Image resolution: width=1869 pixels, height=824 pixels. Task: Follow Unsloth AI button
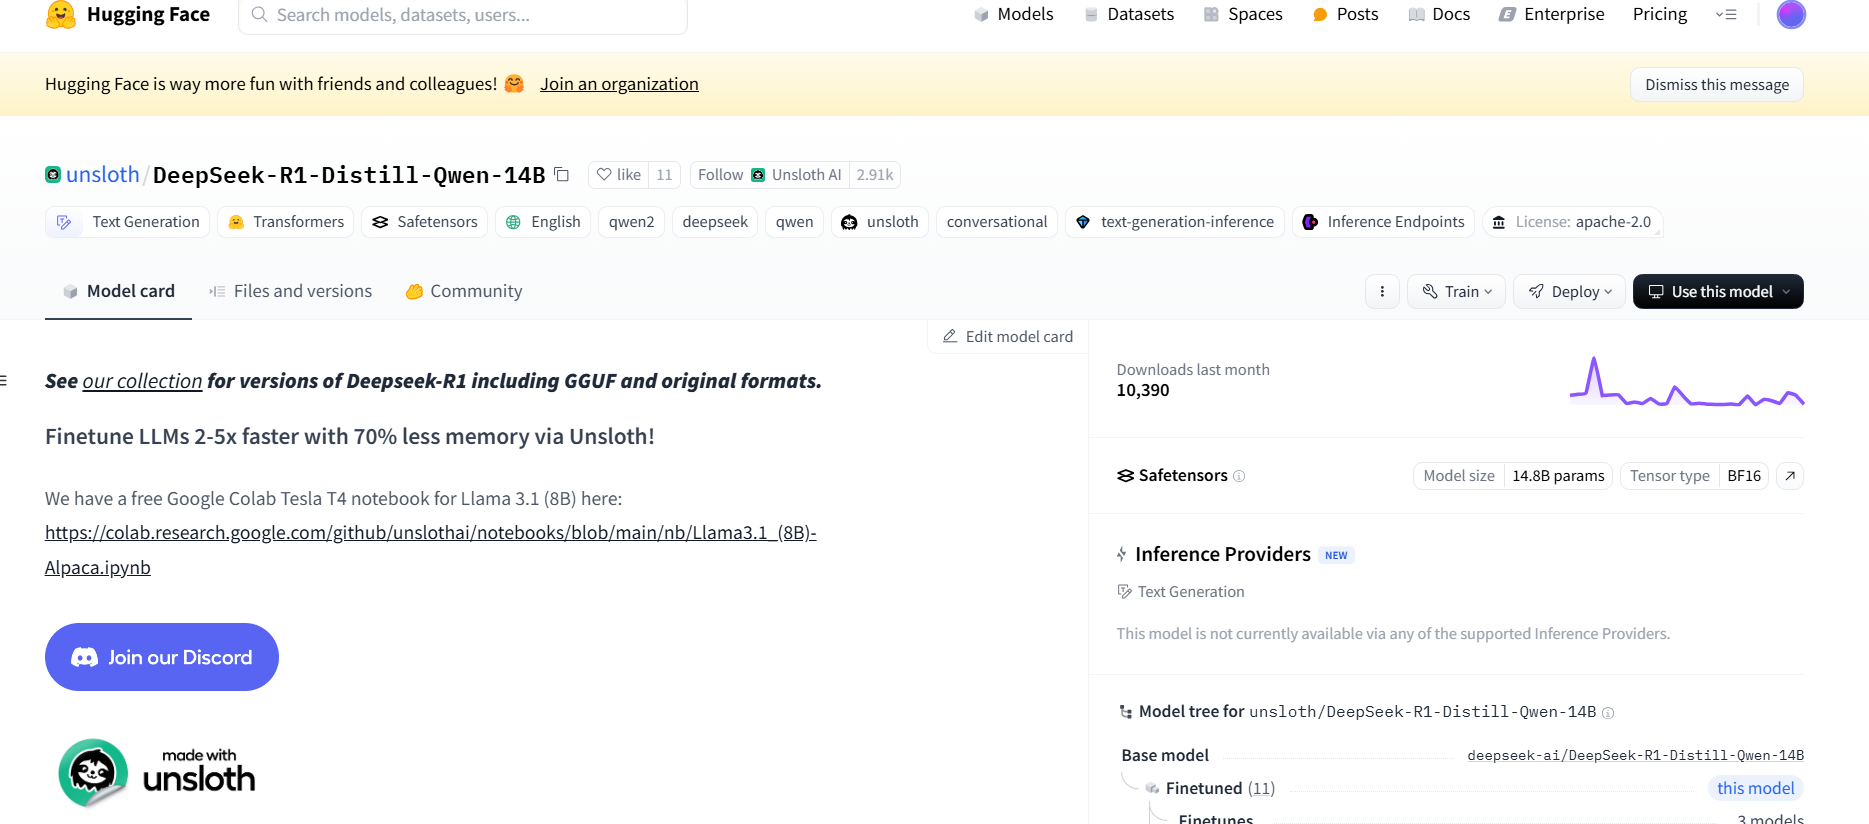(769, 175)
